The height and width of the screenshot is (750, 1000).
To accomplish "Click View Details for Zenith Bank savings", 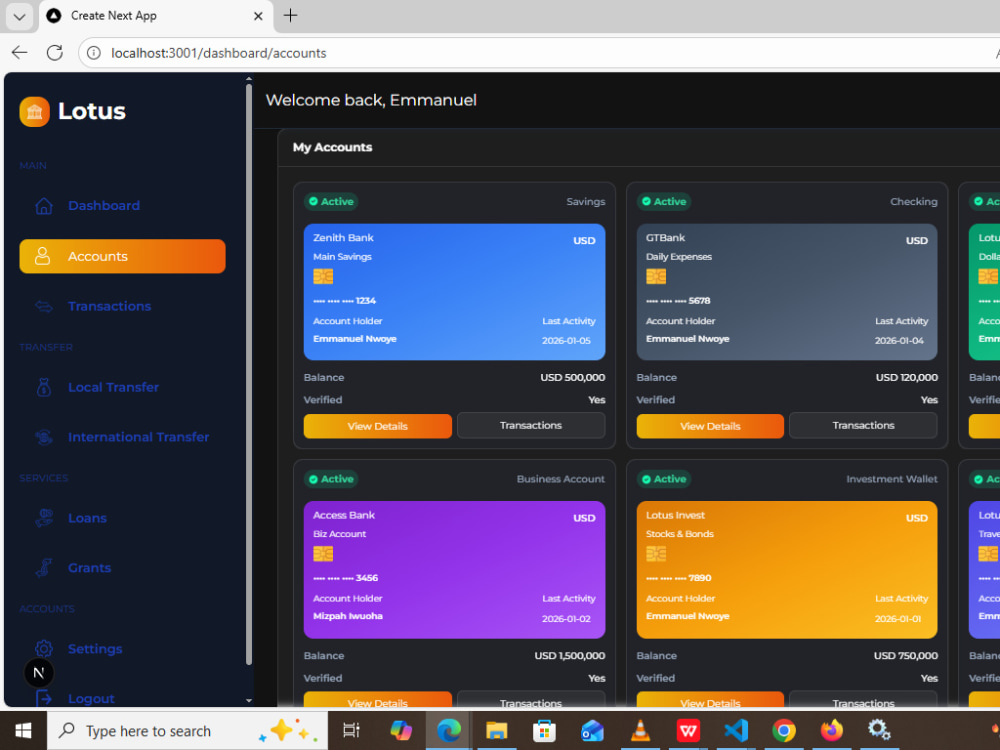I will pyautogui.click(x=378, y=426).
